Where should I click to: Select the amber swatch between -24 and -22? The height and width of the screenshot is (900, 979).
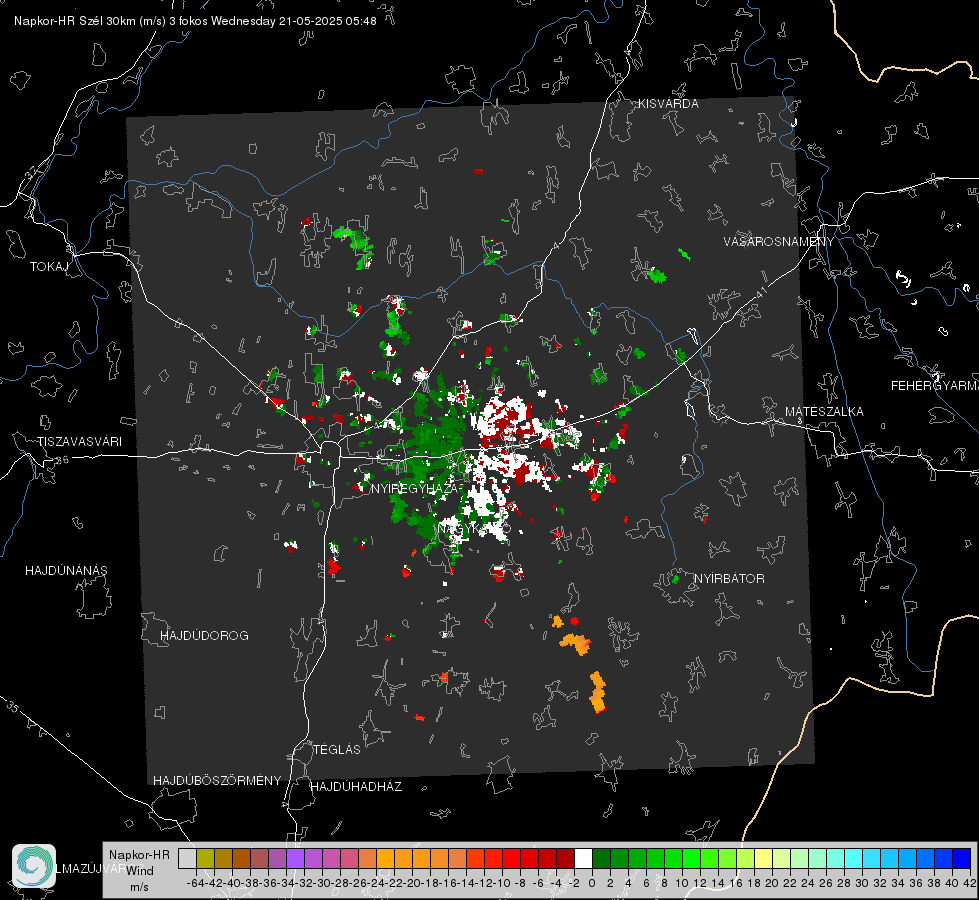click(x=385, y=858)
